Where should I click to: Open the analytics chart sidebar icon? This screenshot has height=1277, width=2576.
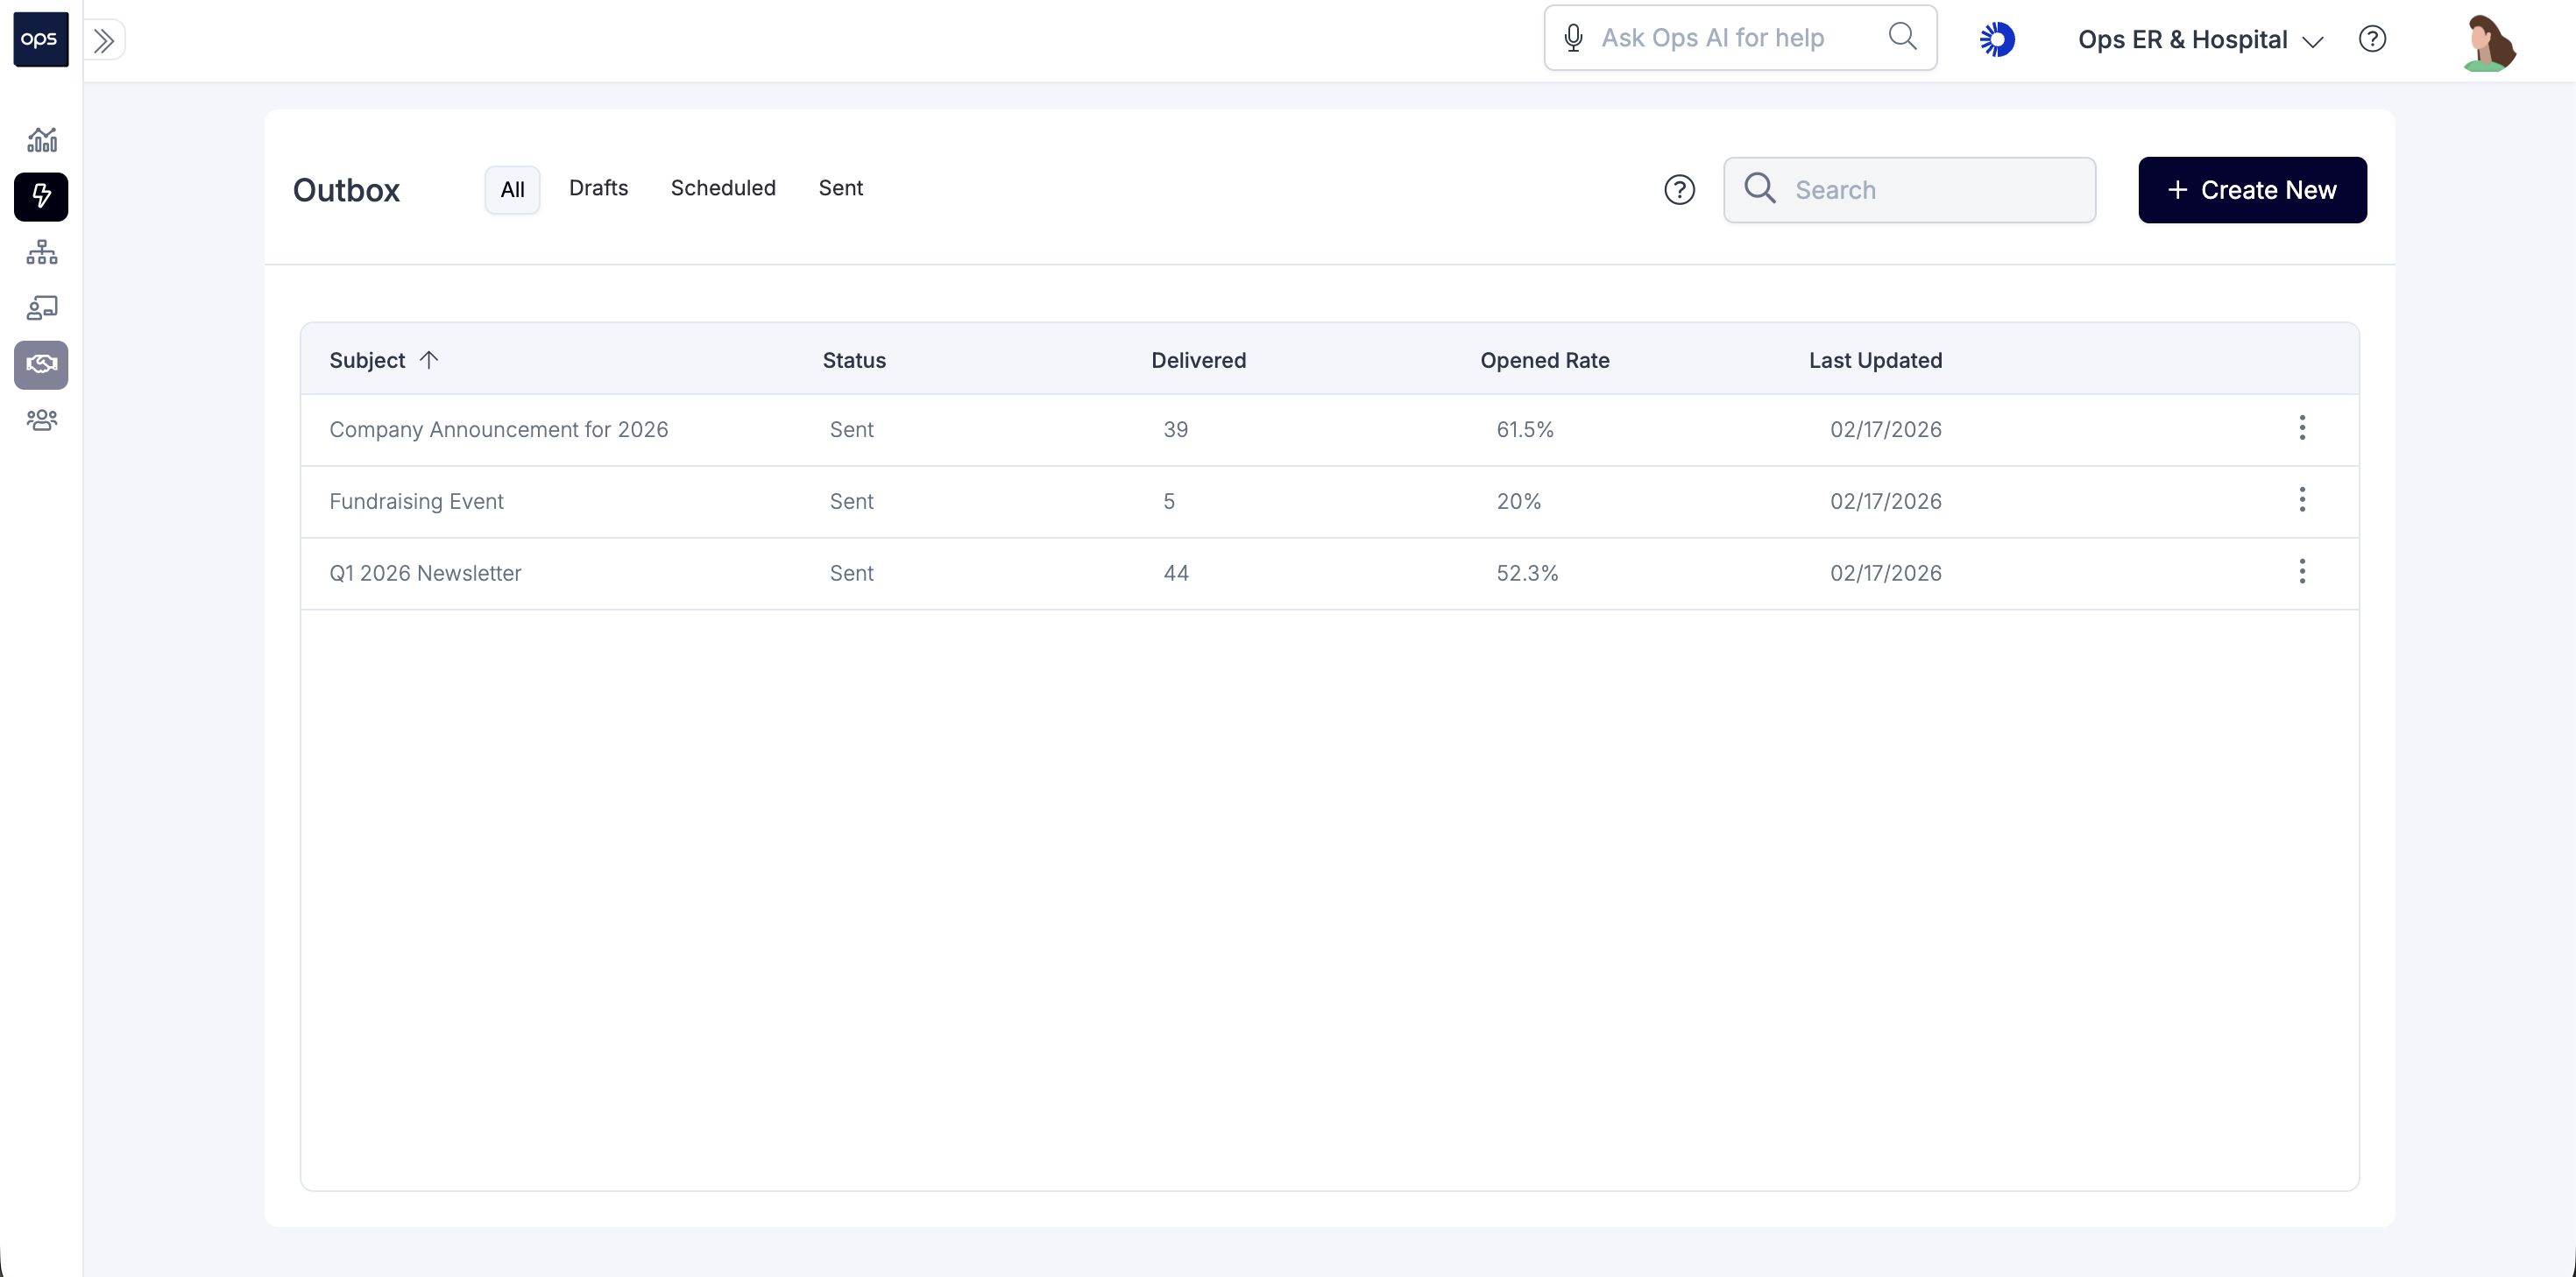click(x=41, y=139)
